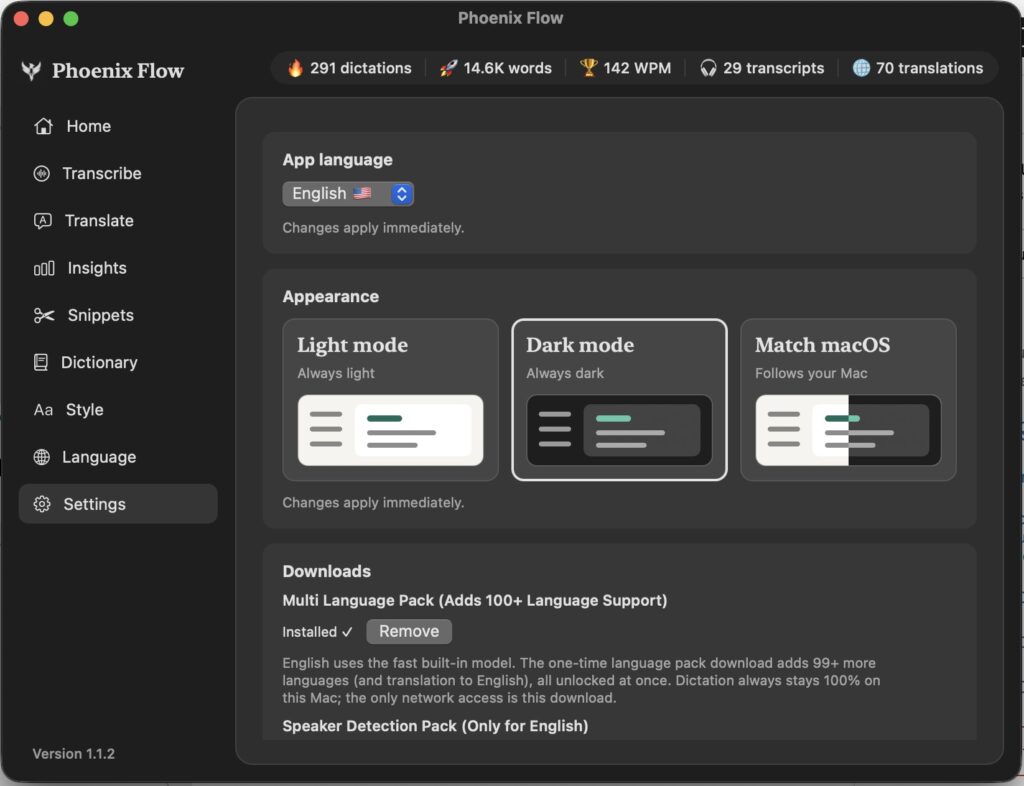Viewport: 1024px width, 786px height.
Task: Open the Home page
Action: [x=118, y=126]
